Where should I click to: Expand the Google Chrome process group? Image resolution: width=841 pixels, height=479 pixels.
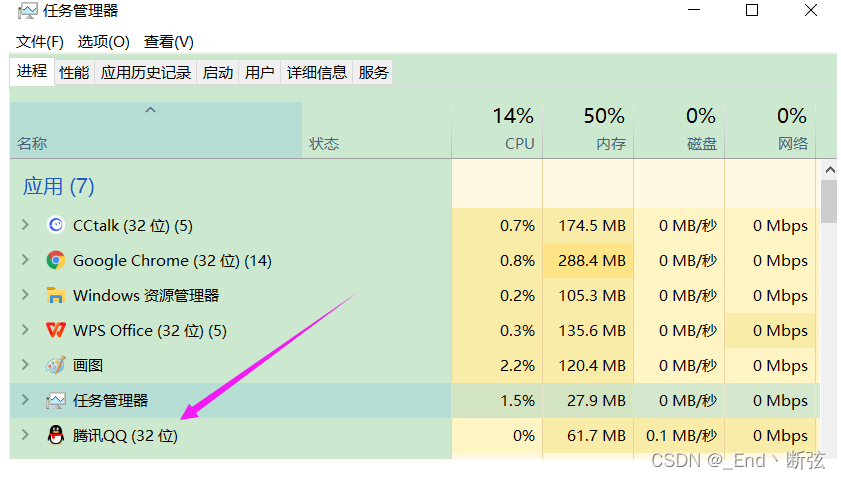point(25,260)
